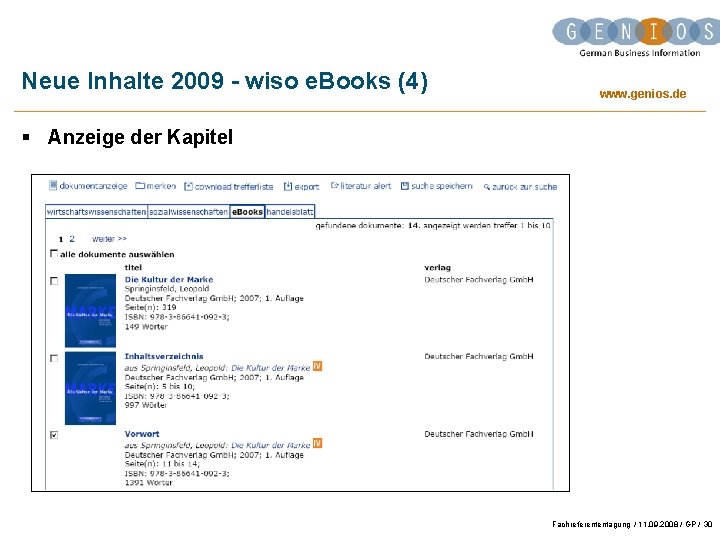Viewport: 720px width, 540px height.
Task: Click text 'Springinsfeld, Leopold'
Action: click(167, 289)
